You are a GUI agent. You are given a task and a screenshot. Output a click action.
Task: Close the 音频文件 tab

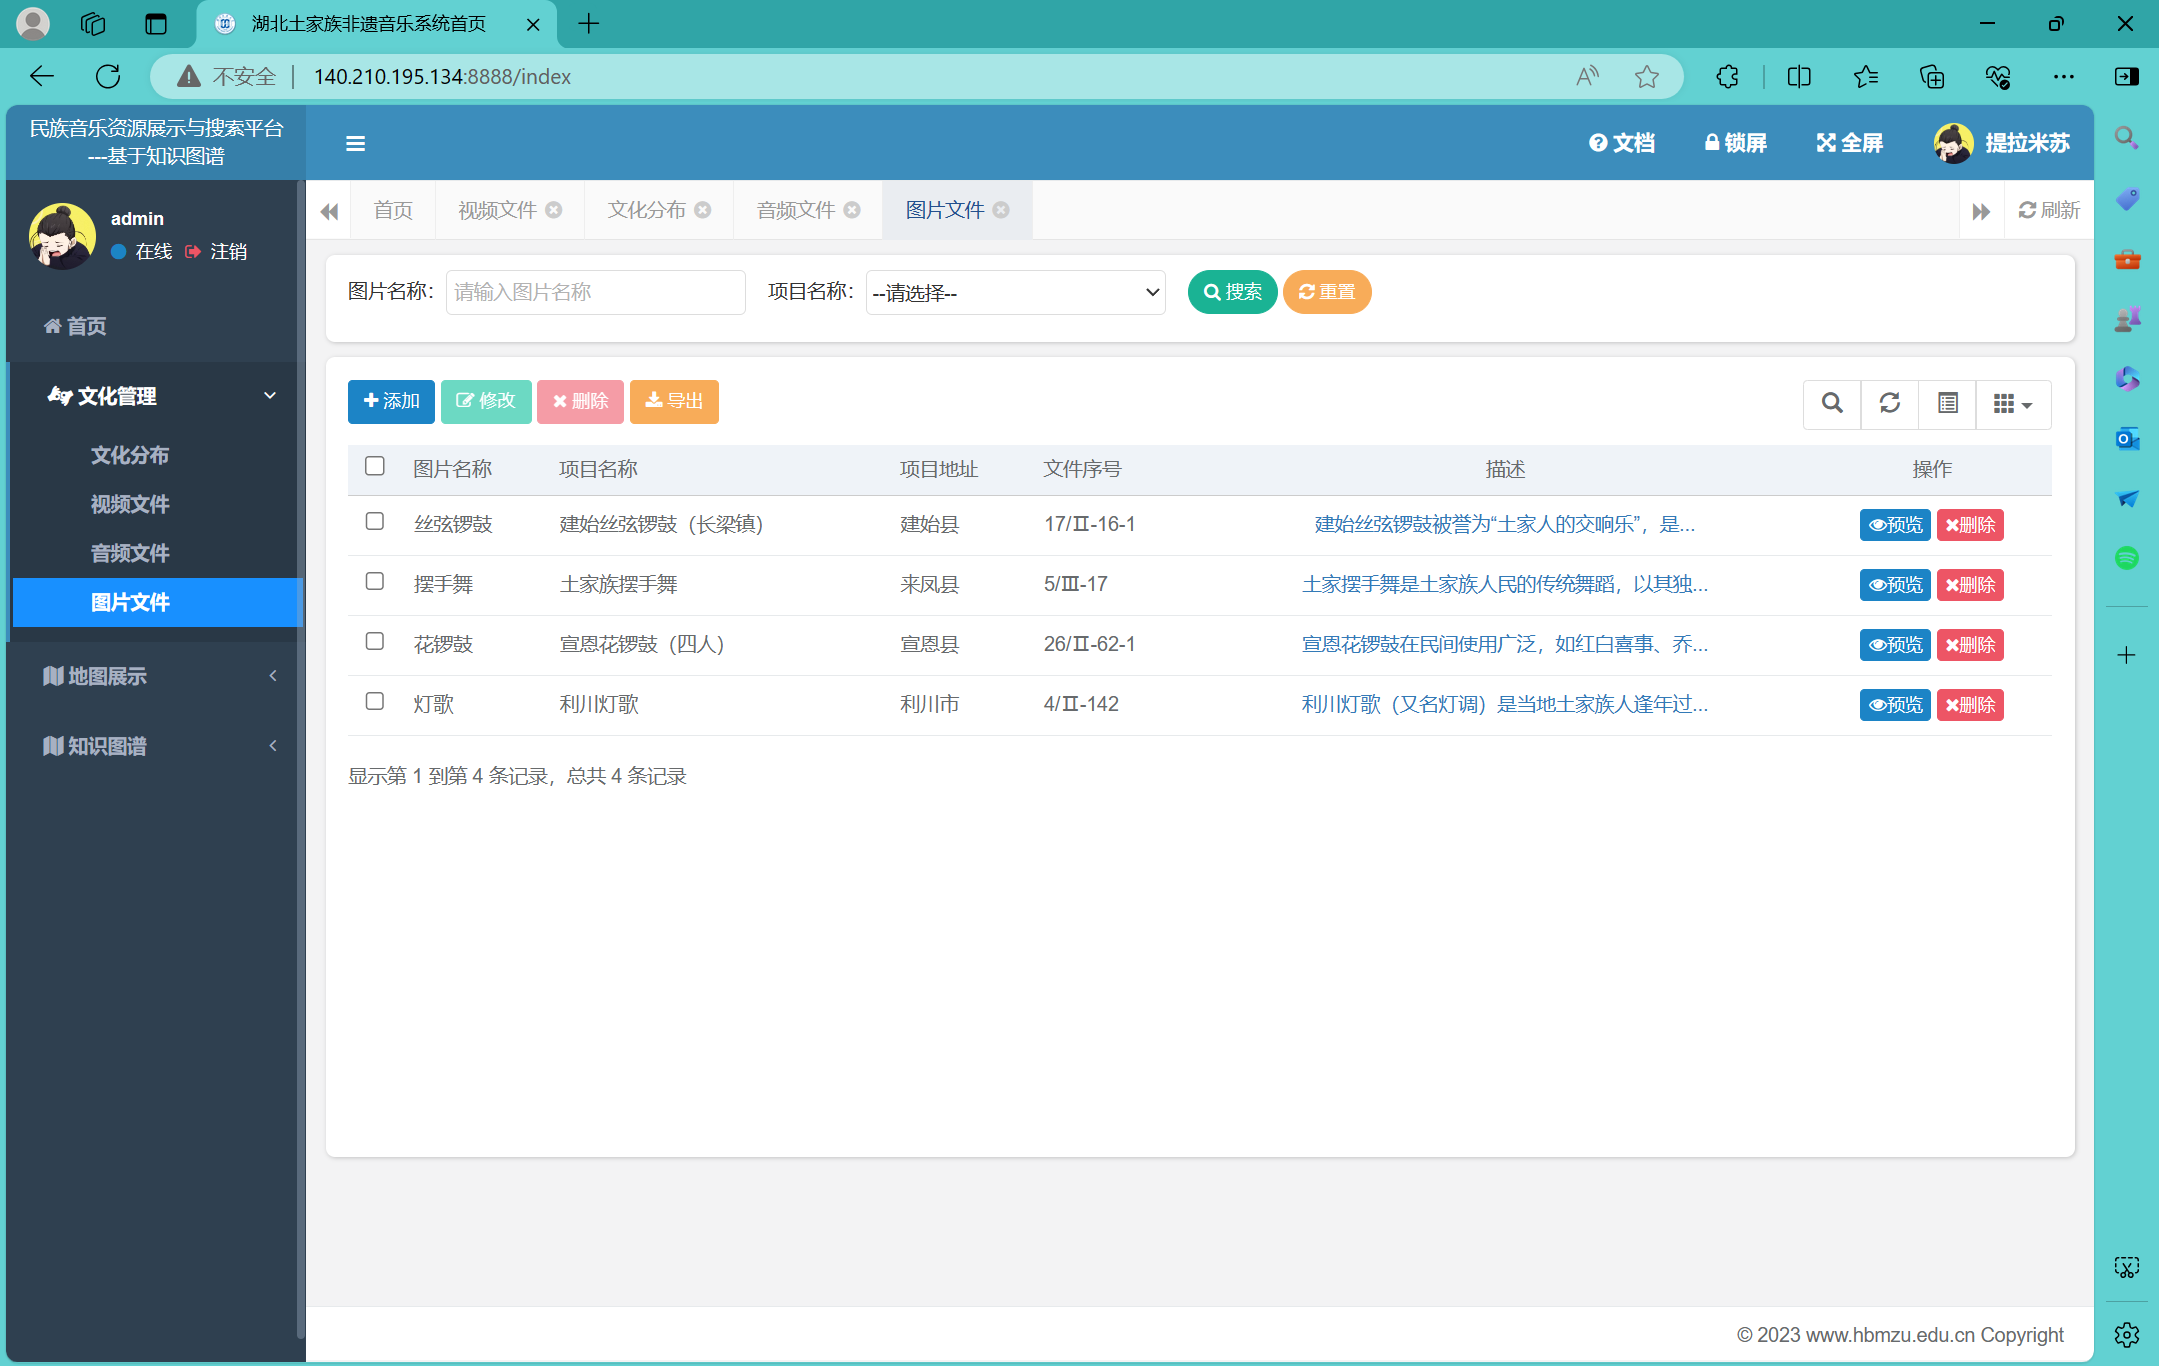pos(852,210)
